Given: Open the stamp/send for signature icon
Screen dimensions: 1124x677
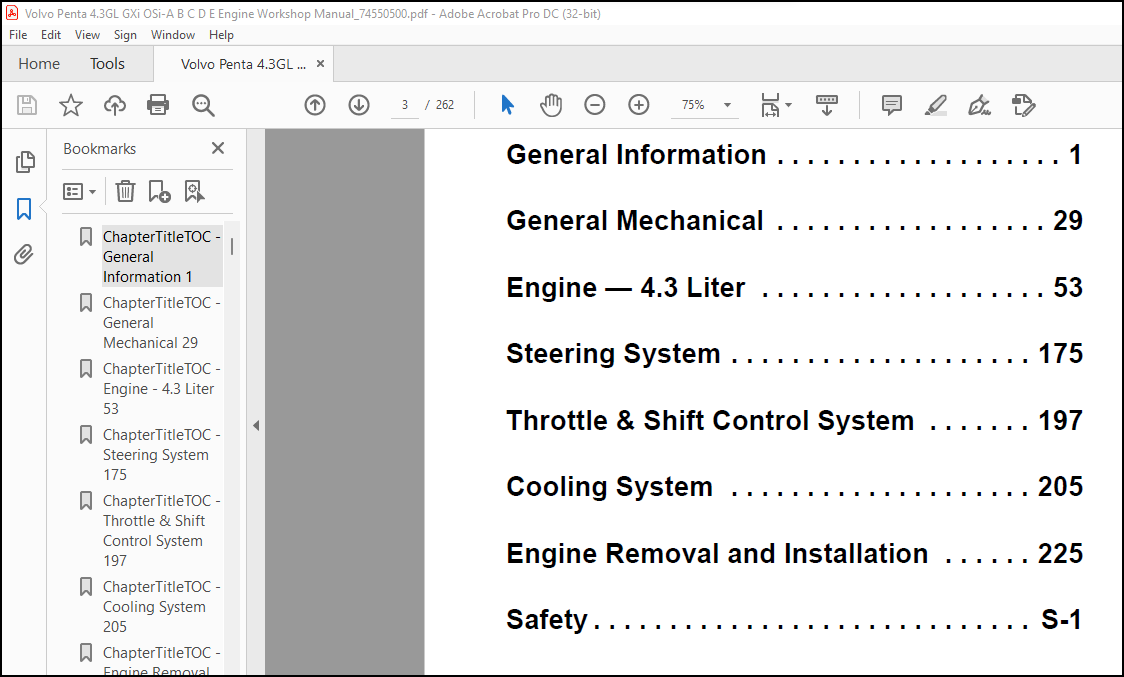Looking at the screenshot, I should (x=1023, y=105).
